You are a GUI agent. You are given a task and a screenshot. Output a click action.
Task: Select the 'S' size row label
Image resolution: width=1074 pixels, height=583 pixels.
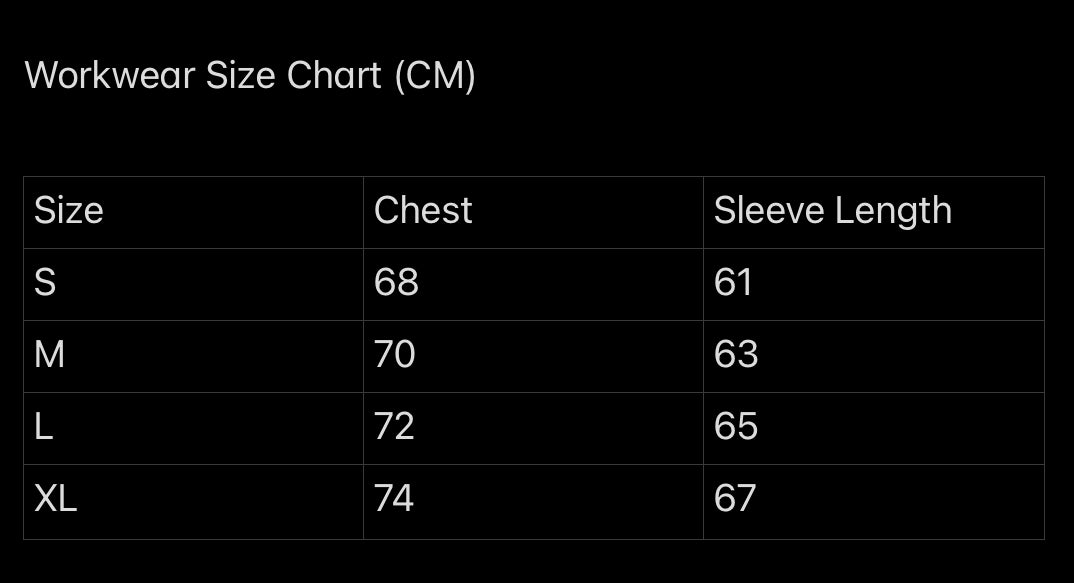tap(45, 283)
